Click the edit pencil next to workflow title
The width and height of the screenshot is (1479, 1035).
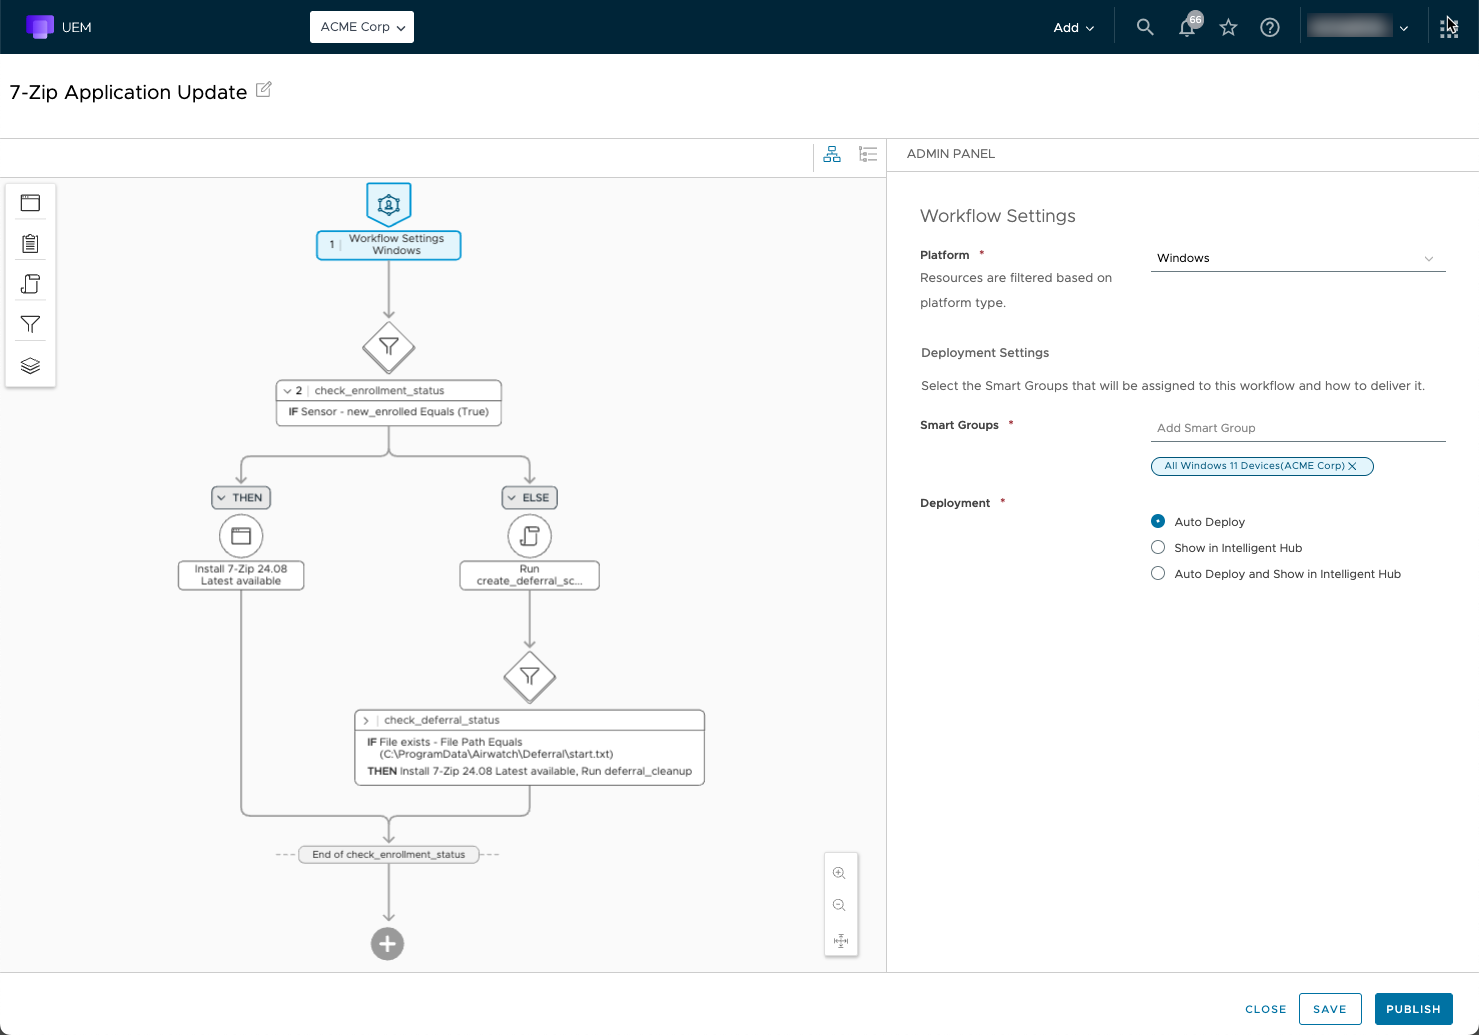pyautogui.click(x=264, y=90)
